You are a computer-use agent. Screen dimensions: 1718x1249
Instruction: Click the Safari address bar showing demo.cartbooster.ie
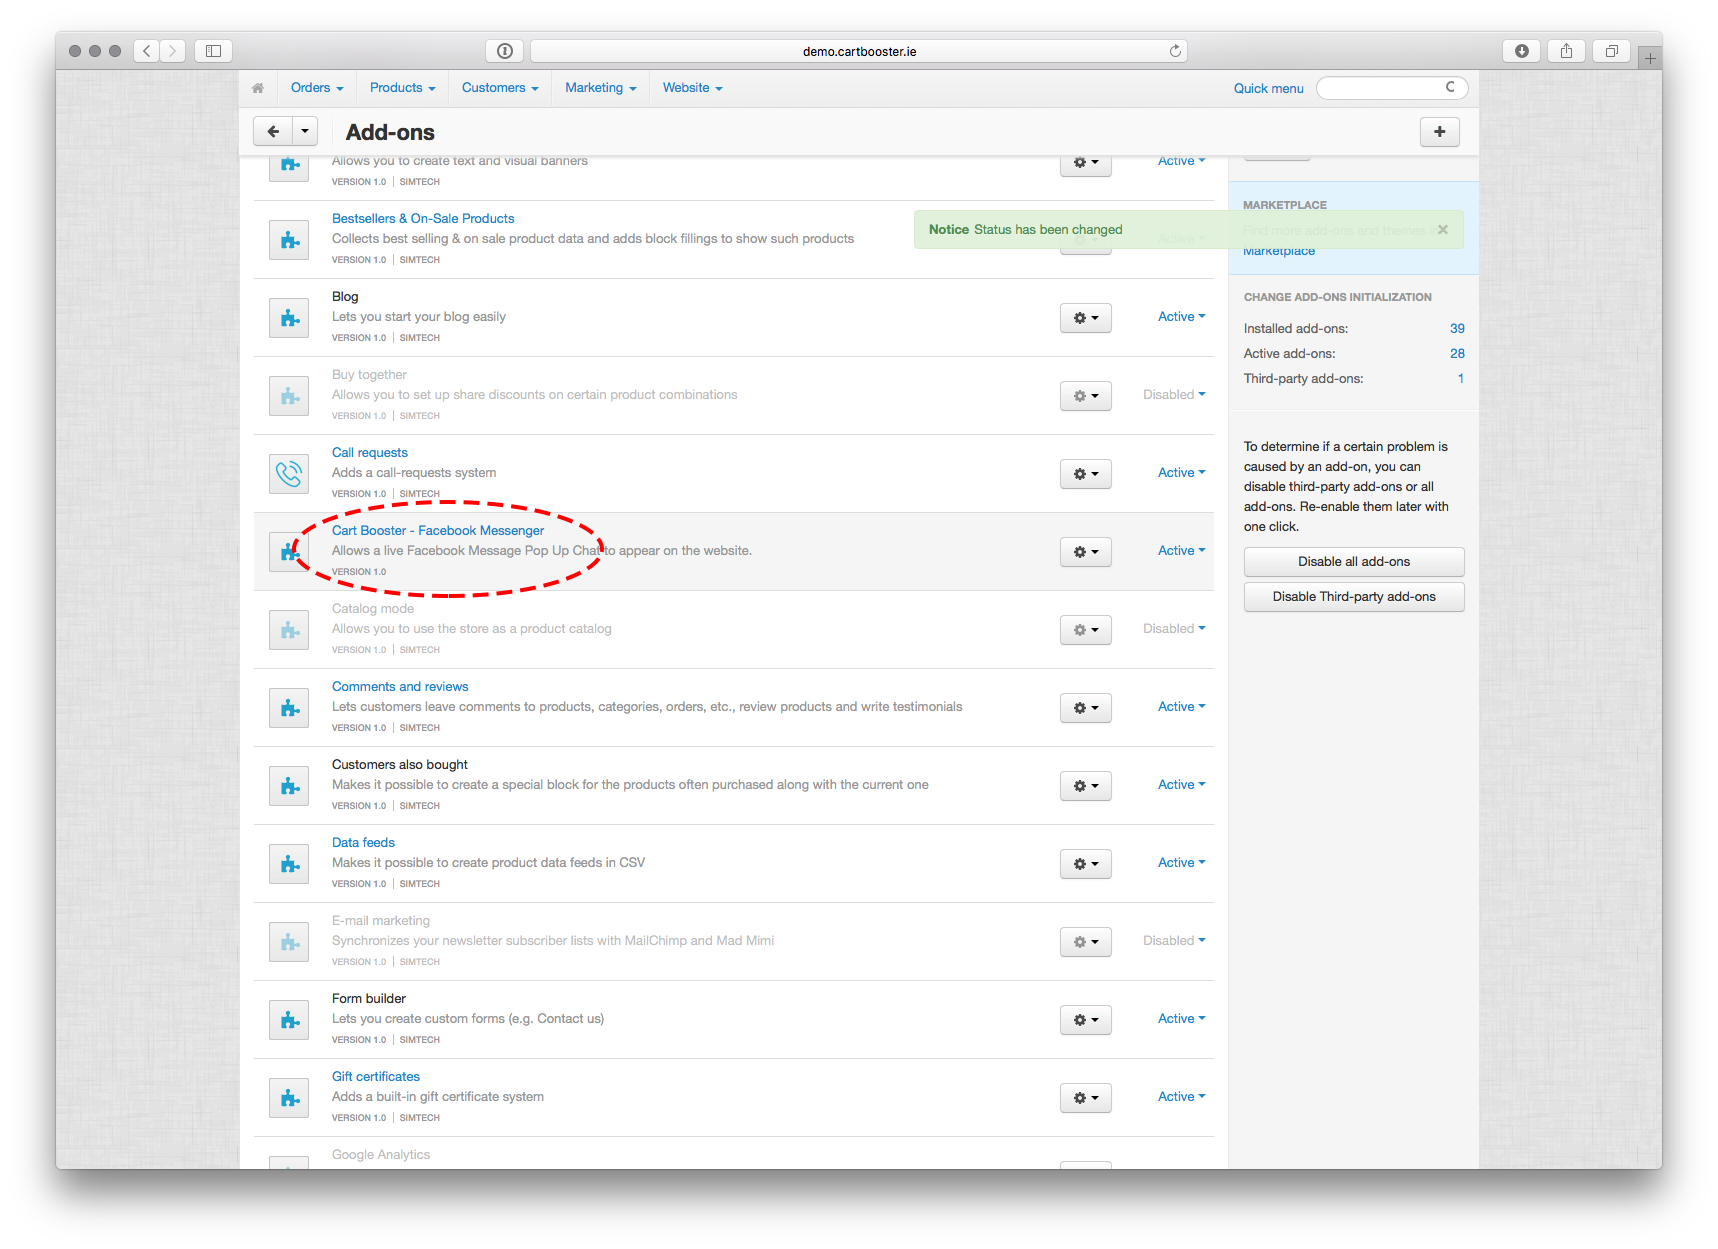click(x=859, y=51)
